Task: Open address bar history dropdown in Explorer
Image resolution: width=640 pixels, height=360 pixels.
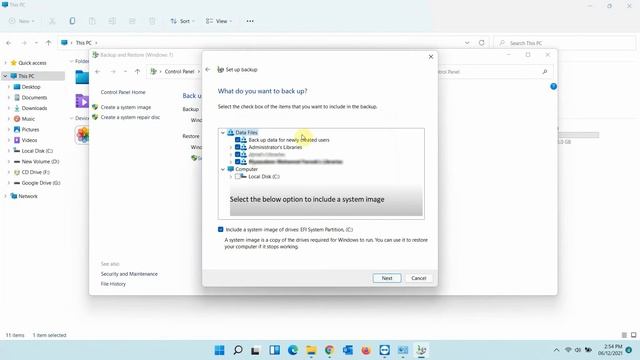Action: (x=467, y=43)
